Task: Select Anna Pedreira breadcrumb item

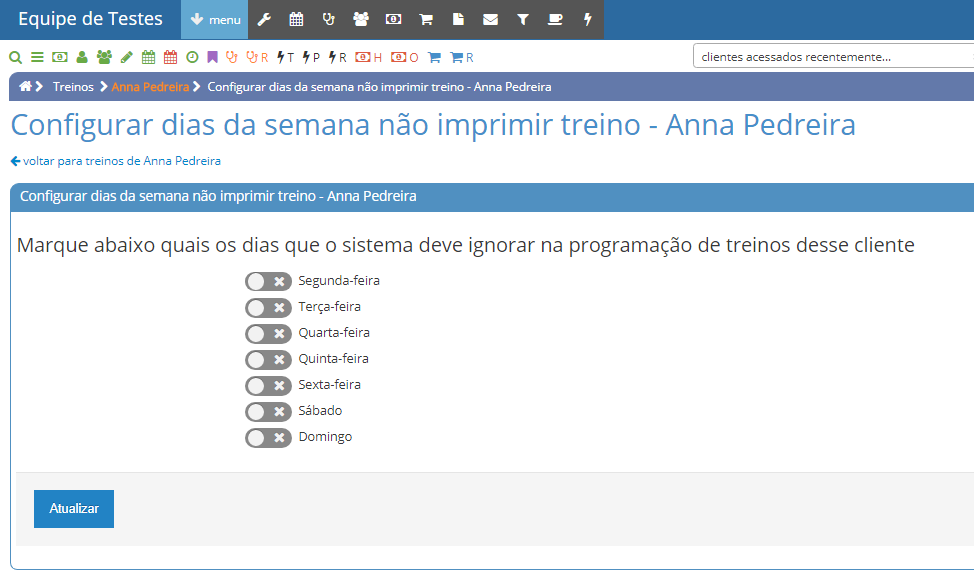Action: point(150,86)
